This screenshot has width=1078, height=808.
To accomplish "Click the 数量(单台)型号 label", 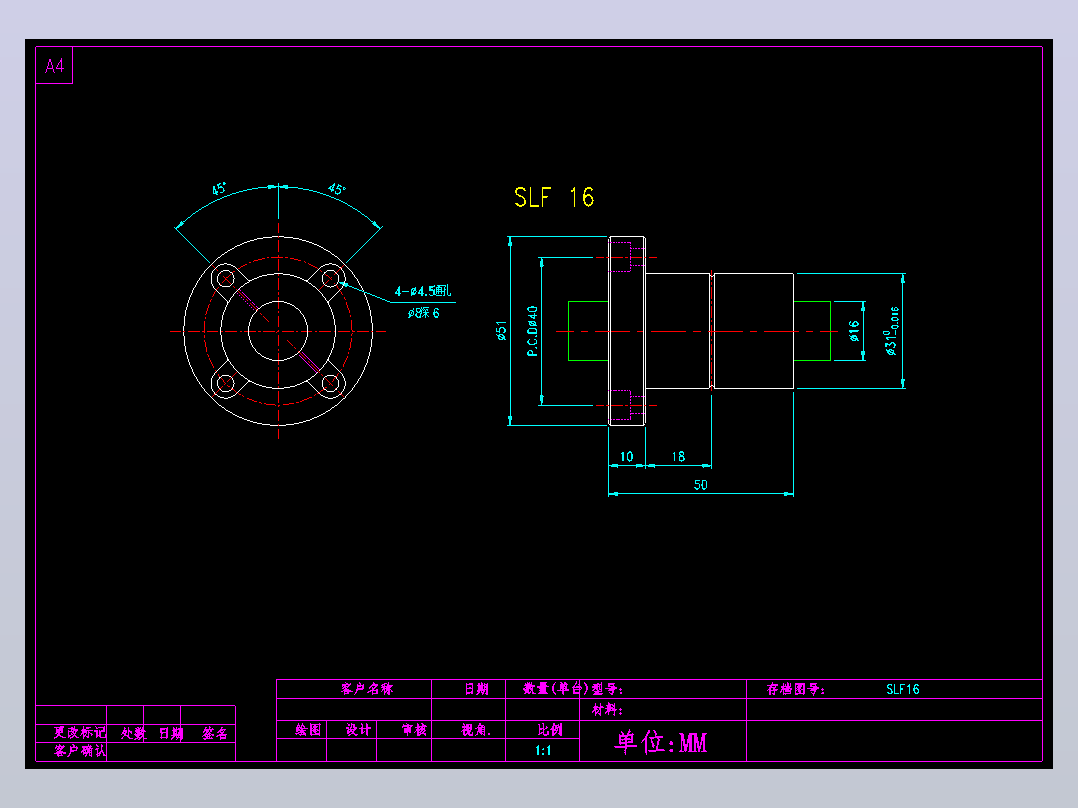I will coord(573,689).
